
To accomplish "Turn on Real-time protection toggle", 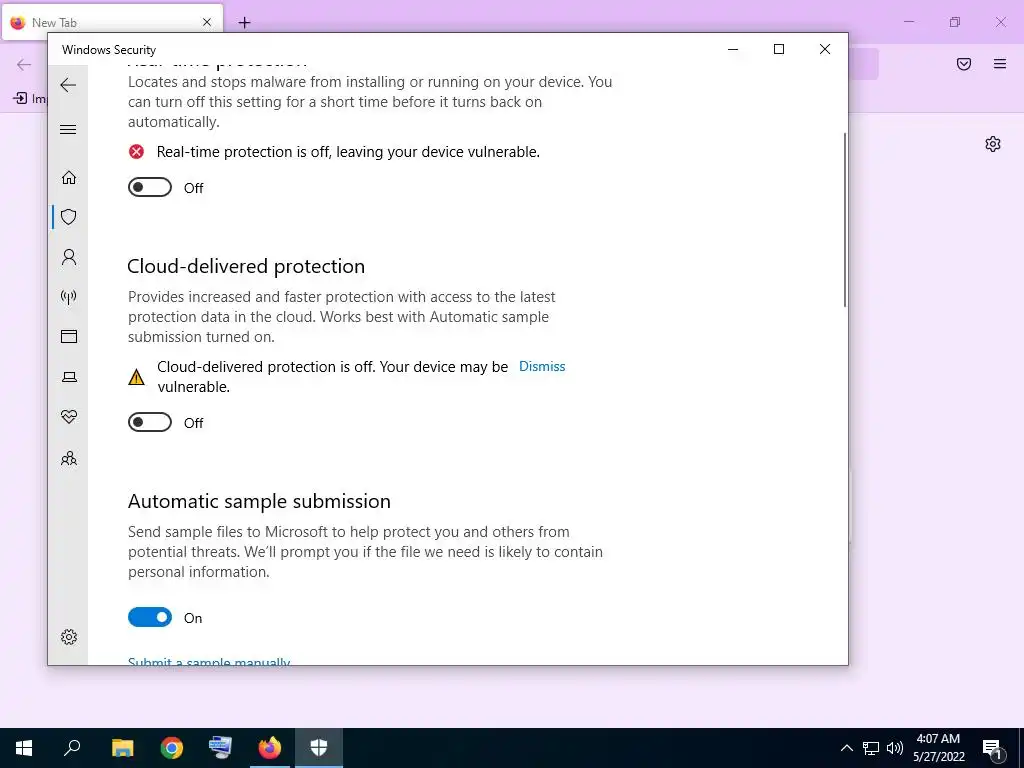I will (150, 187).
